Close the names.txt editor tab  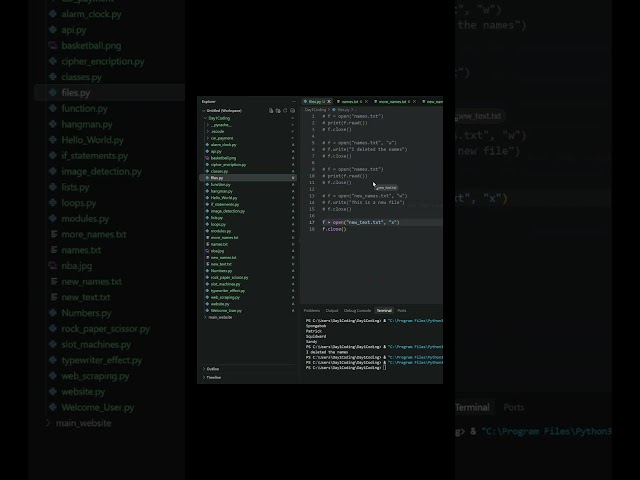pyautogui.click(x=366, y=102)
